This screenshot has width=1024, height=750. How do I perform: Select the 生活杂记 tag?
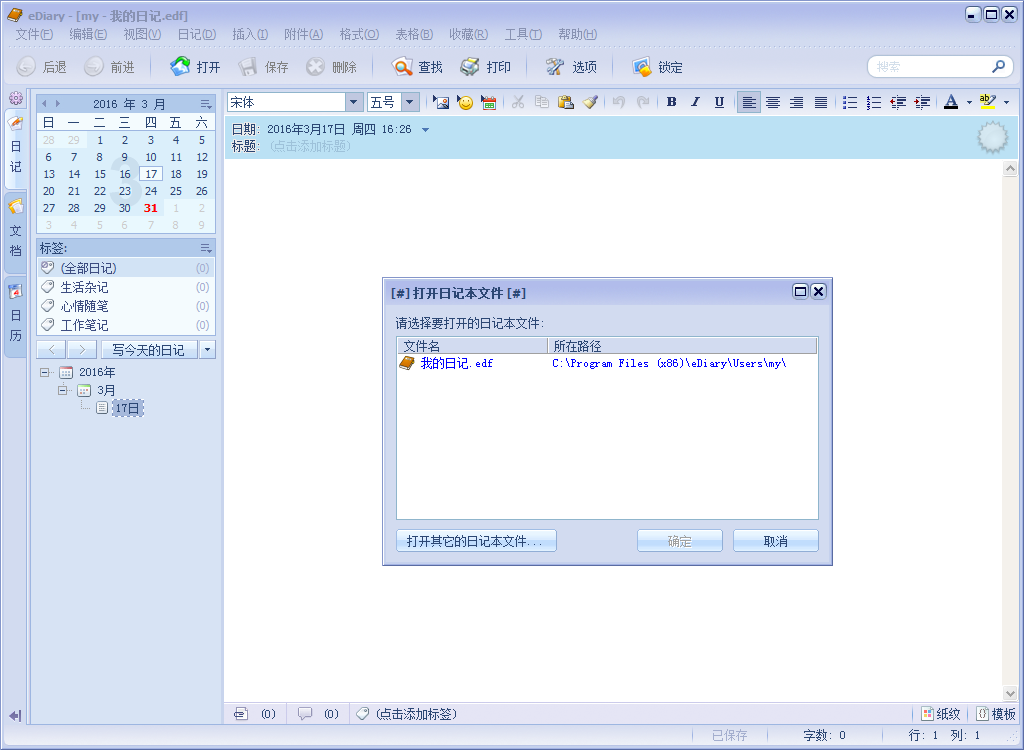[126, 287]
